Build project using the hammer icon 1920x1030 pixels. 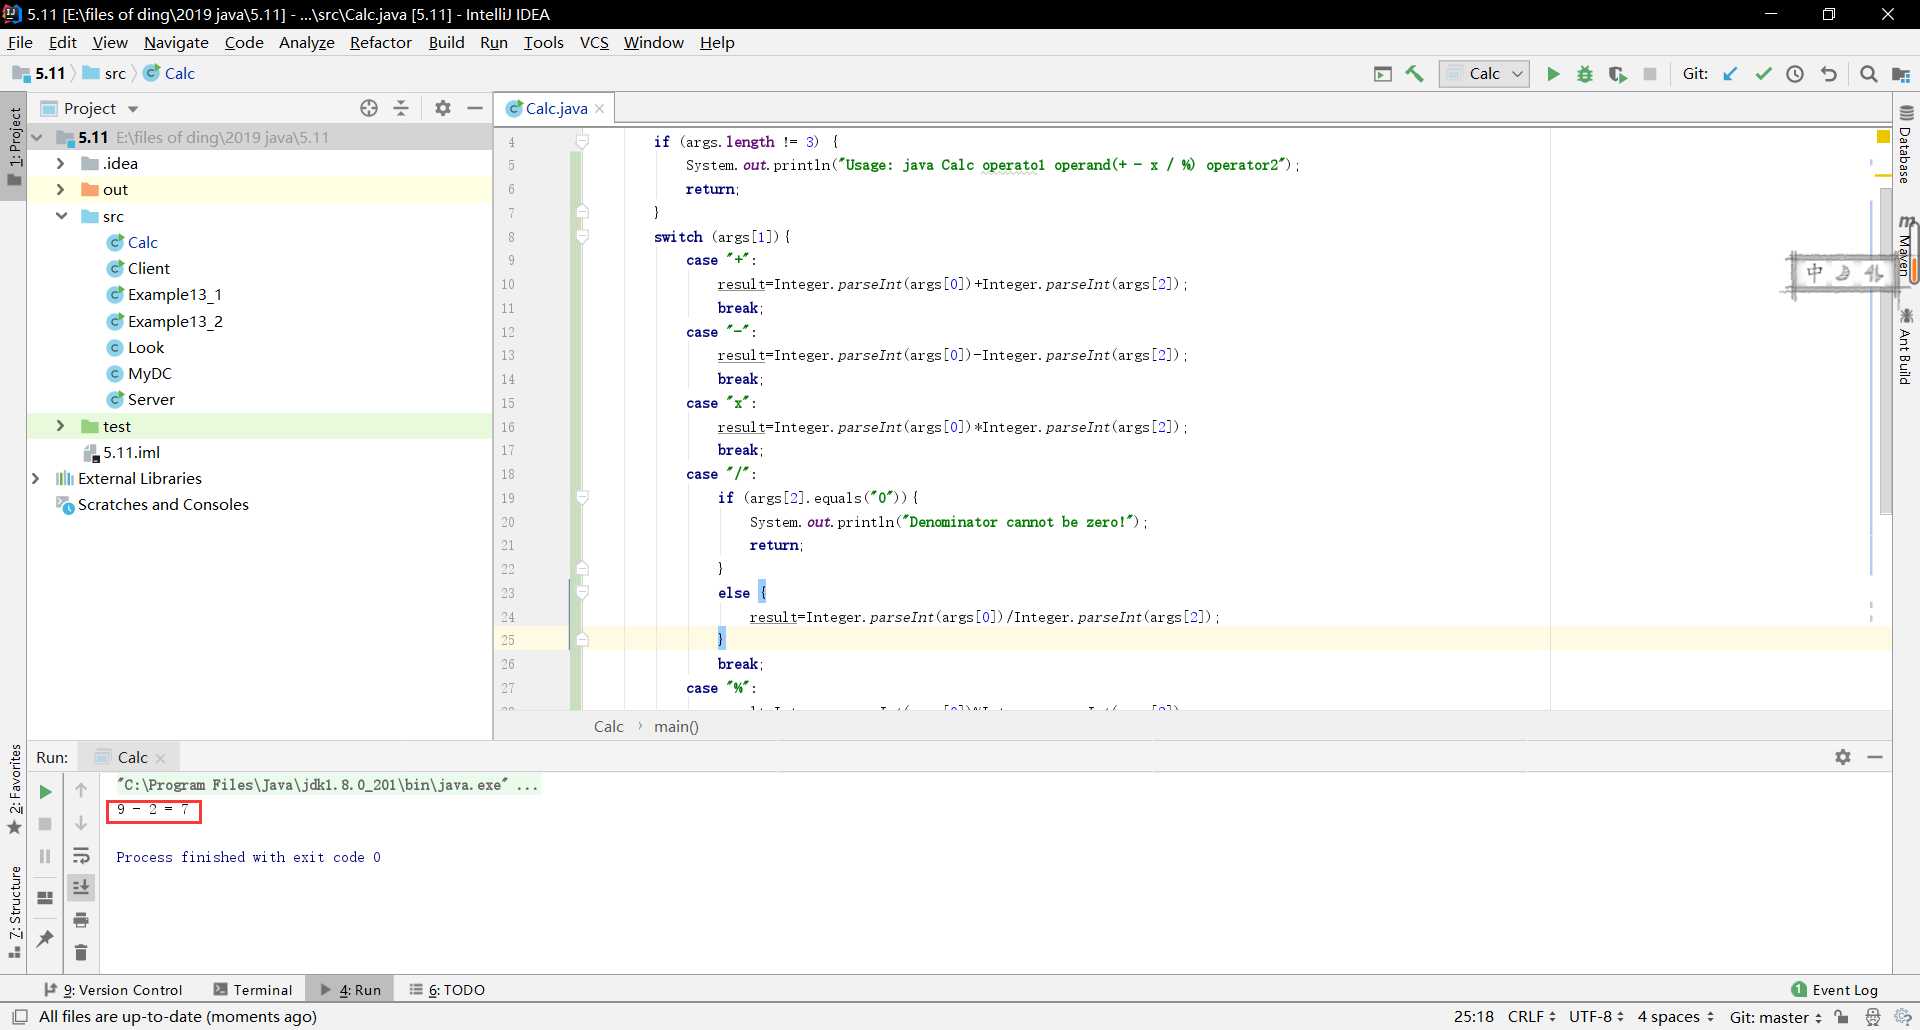tap(1415, 74)
